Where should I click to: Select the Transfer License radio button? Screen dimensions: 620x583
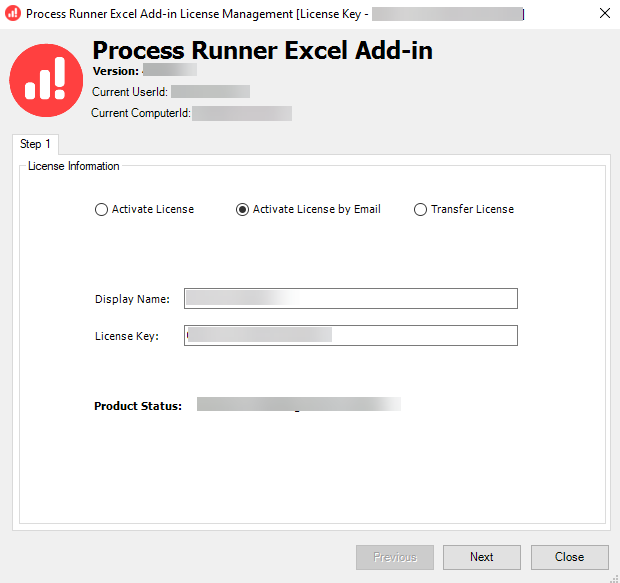tap(421, 210)
